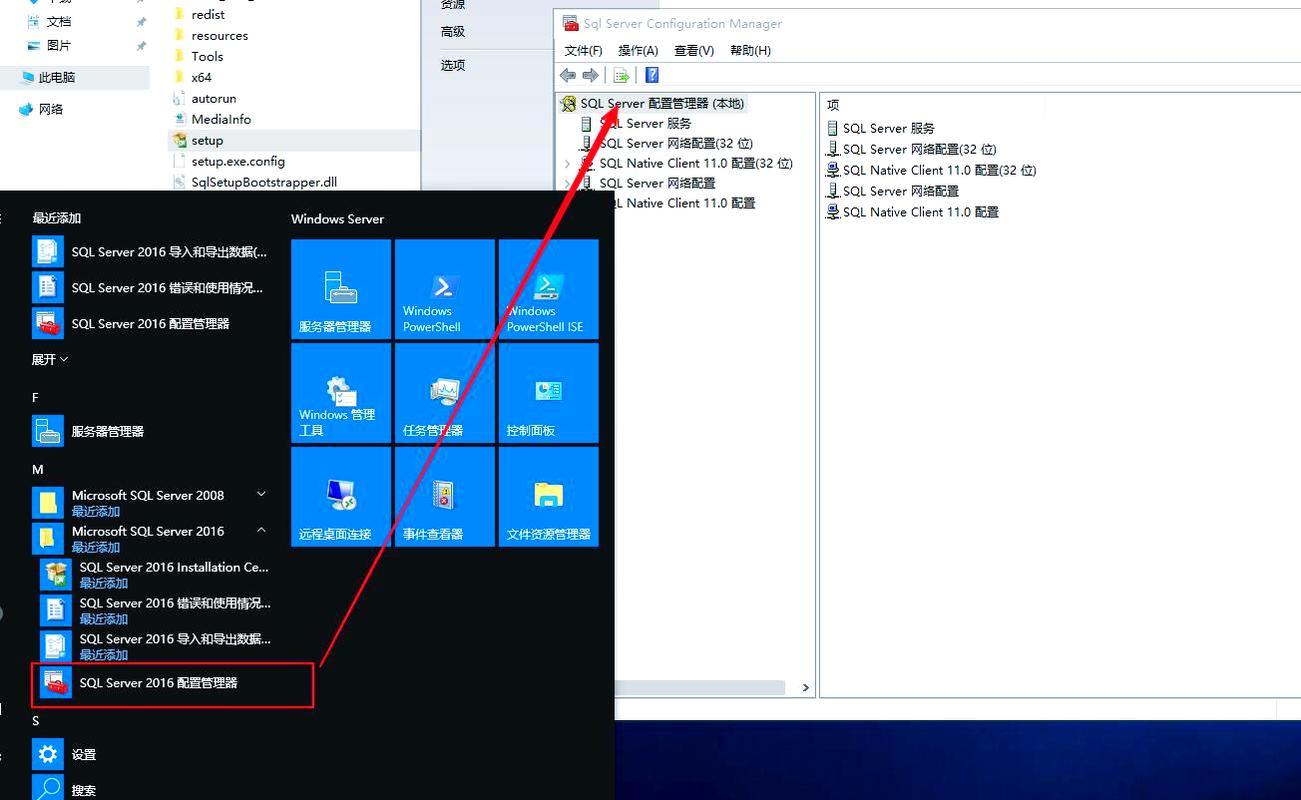Select the setup application file
This screenshot has height=800, width=1301.
click(x=207, y=141)
